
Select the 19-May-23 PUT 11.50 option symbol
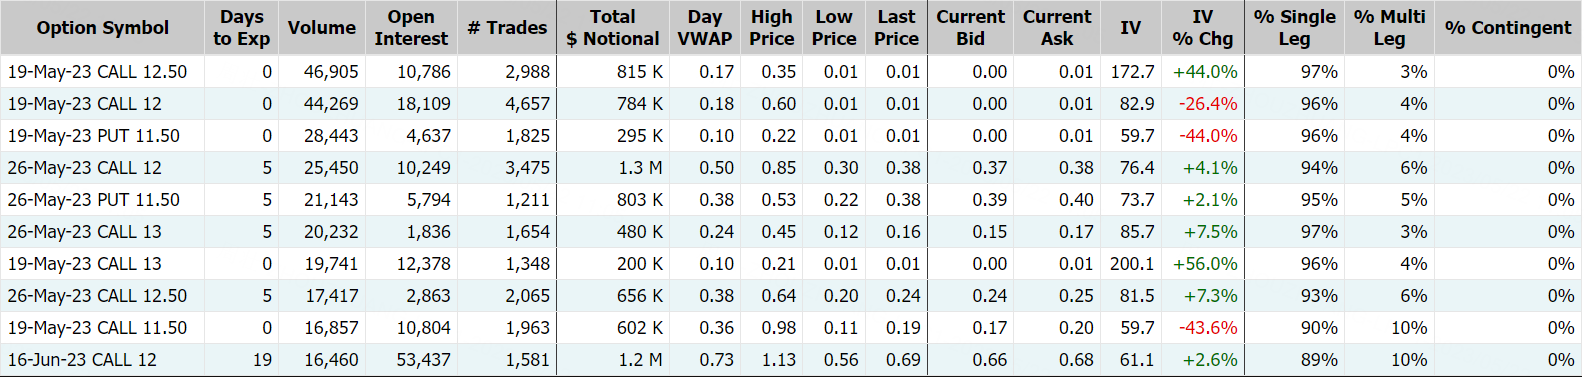tap(94, 136)
